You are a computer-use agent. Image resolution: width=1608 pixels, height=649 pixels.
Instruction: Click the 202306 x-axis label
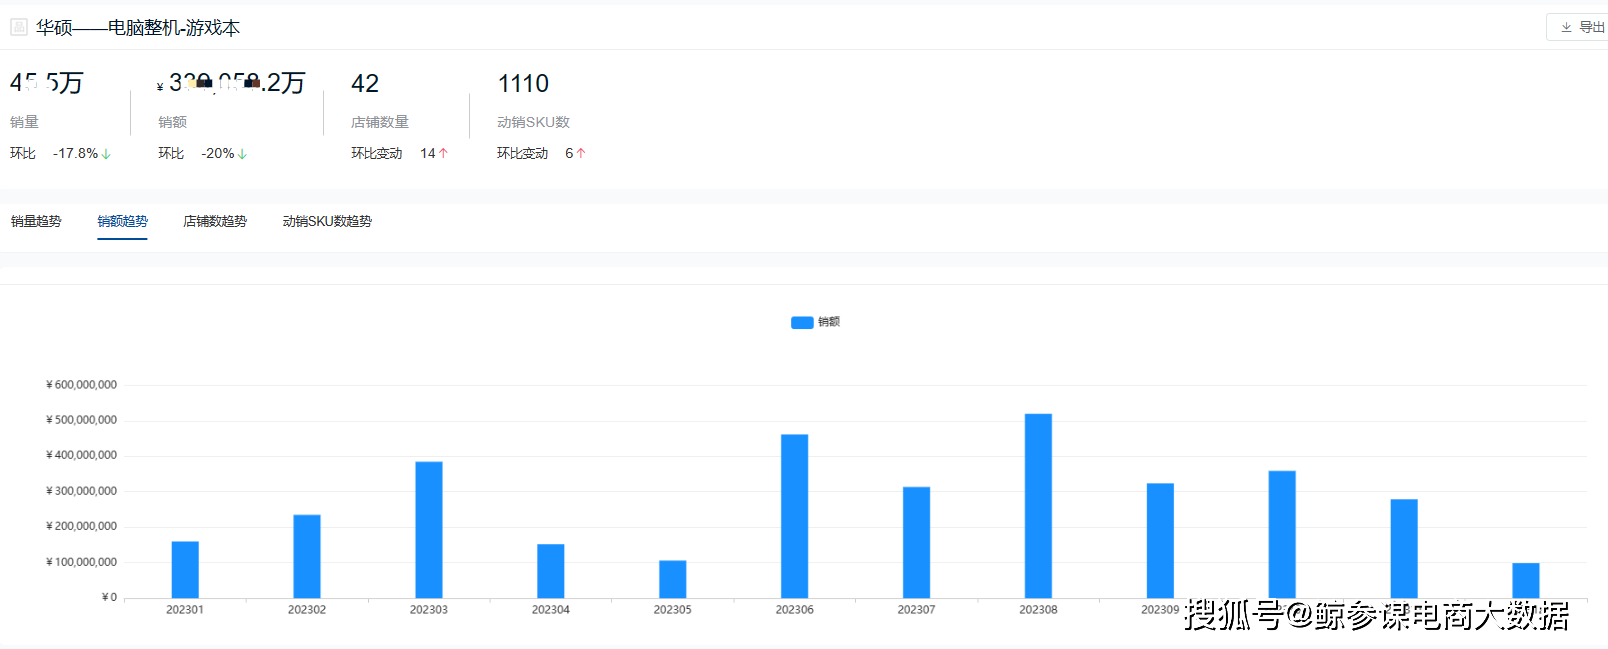tap(795, 610)
